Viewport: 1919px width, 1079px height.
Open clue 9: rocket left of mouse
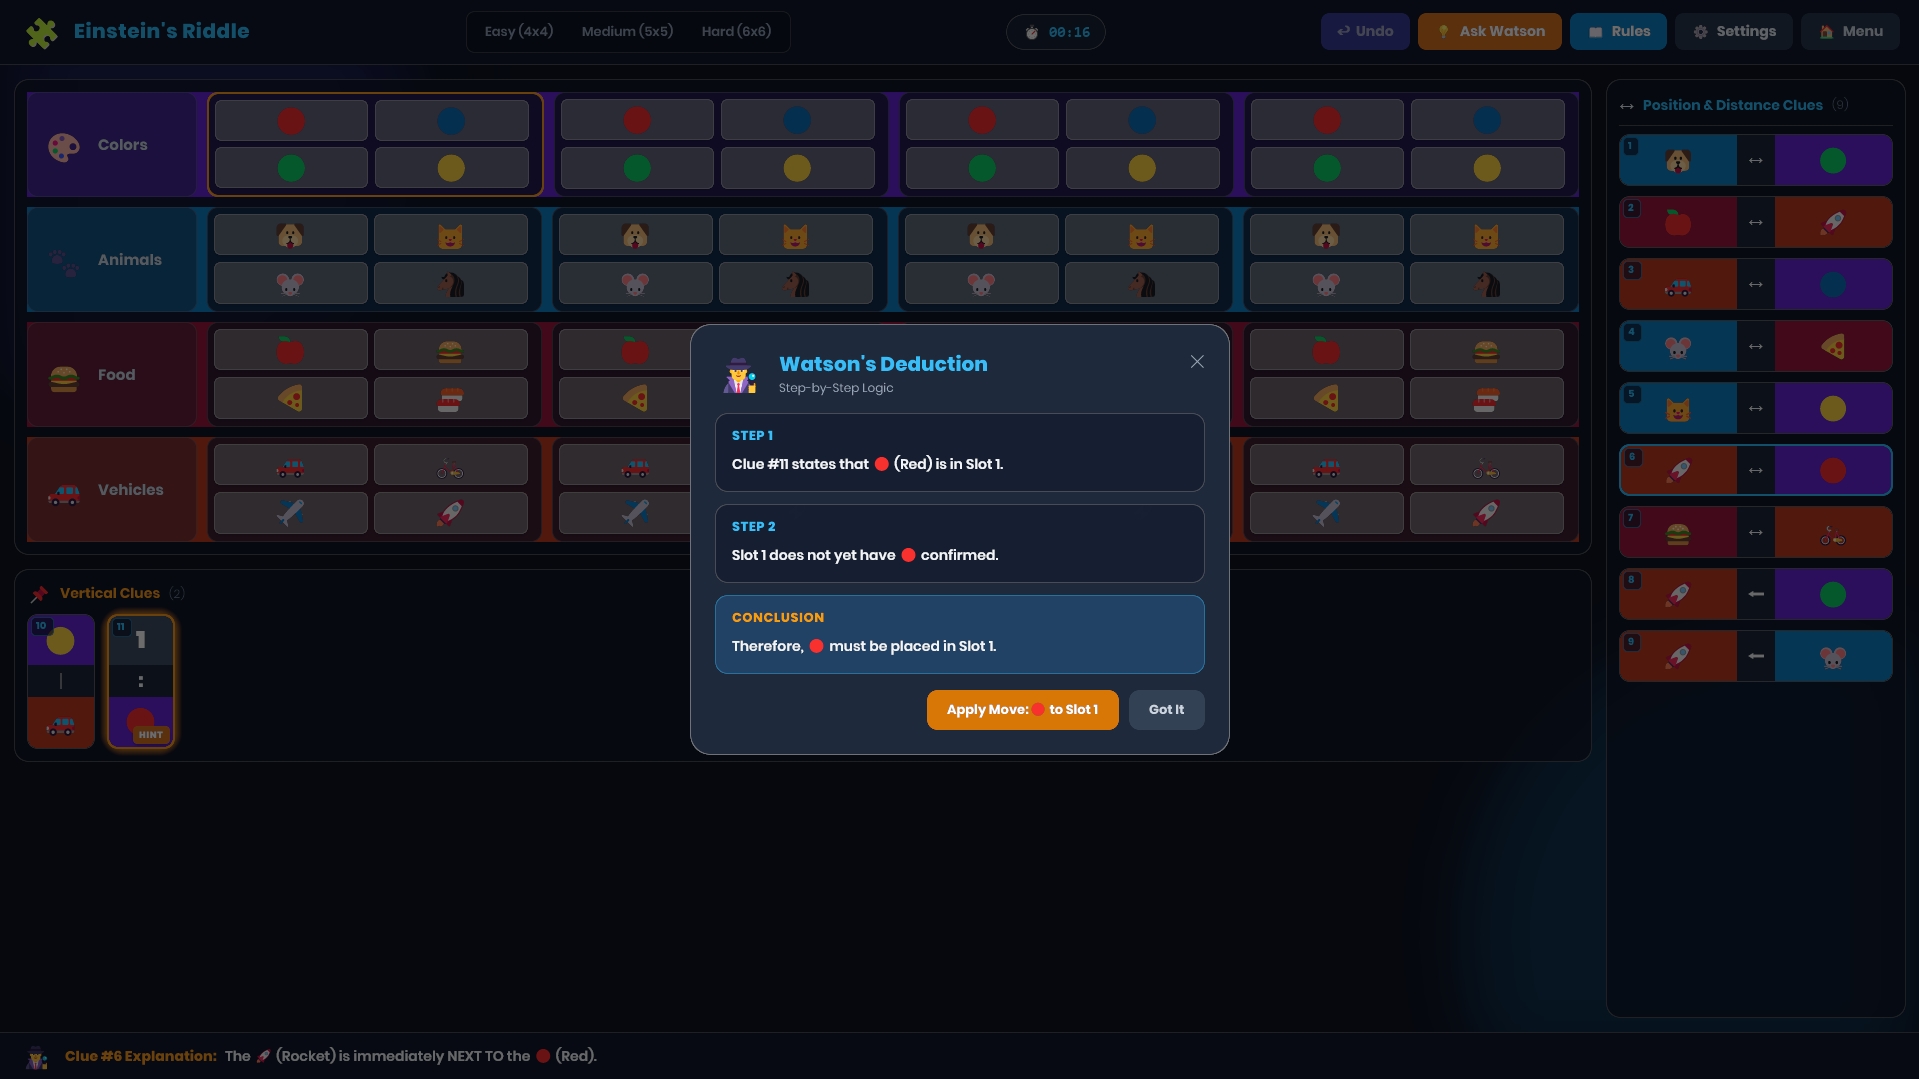pyautogui.click(x=1755, y=656)
